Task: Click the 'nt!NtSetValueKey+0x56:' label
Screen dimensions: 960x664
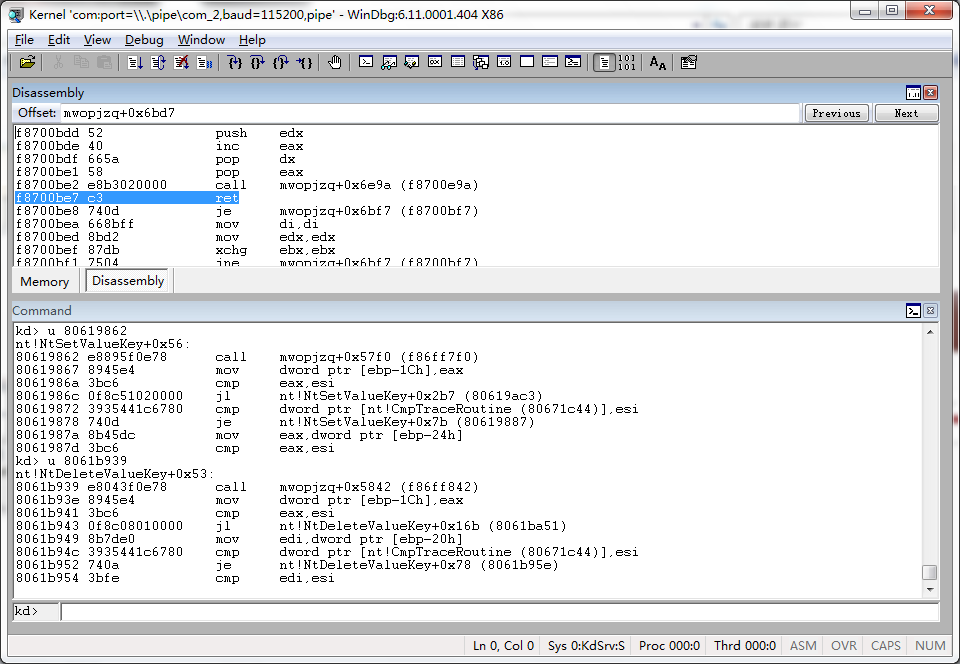Action: coord(103,344)
